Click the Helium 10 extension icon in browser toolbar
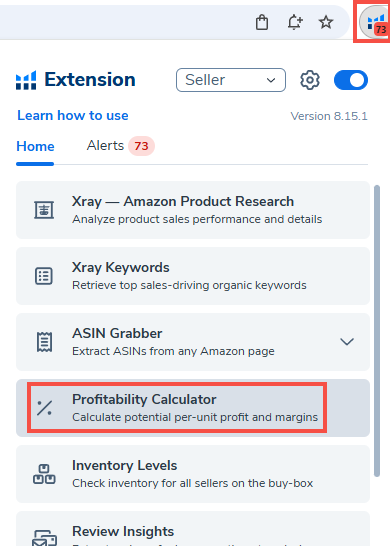 [374, 22]
